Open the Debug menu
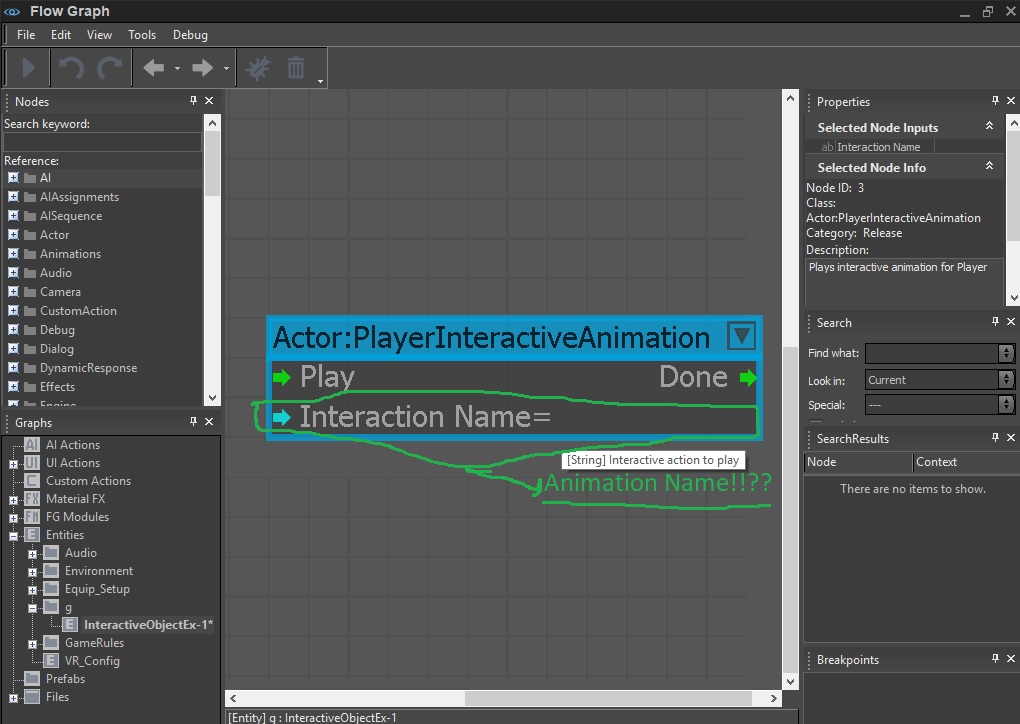Viewport: 1020px width, 724px height. 190,34
